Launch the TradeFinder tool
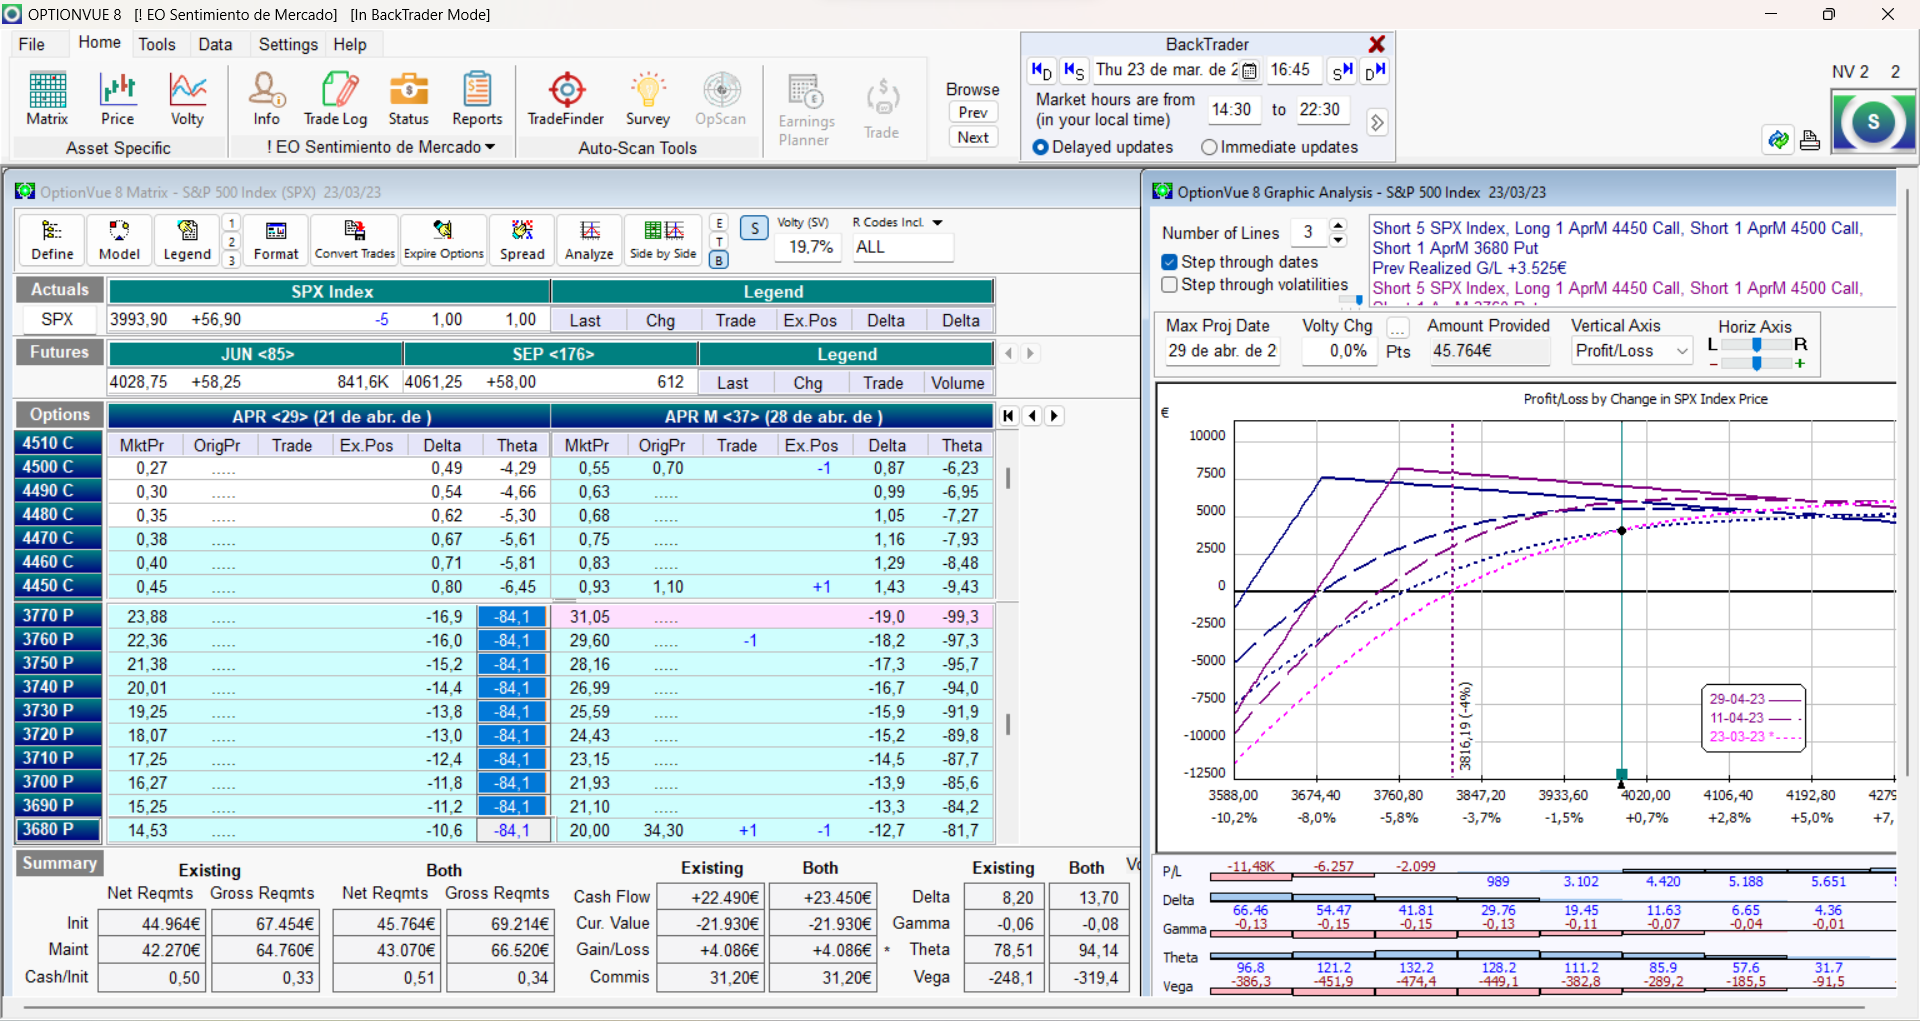This screenshot has width=1920, height=1021. (566, 99)
